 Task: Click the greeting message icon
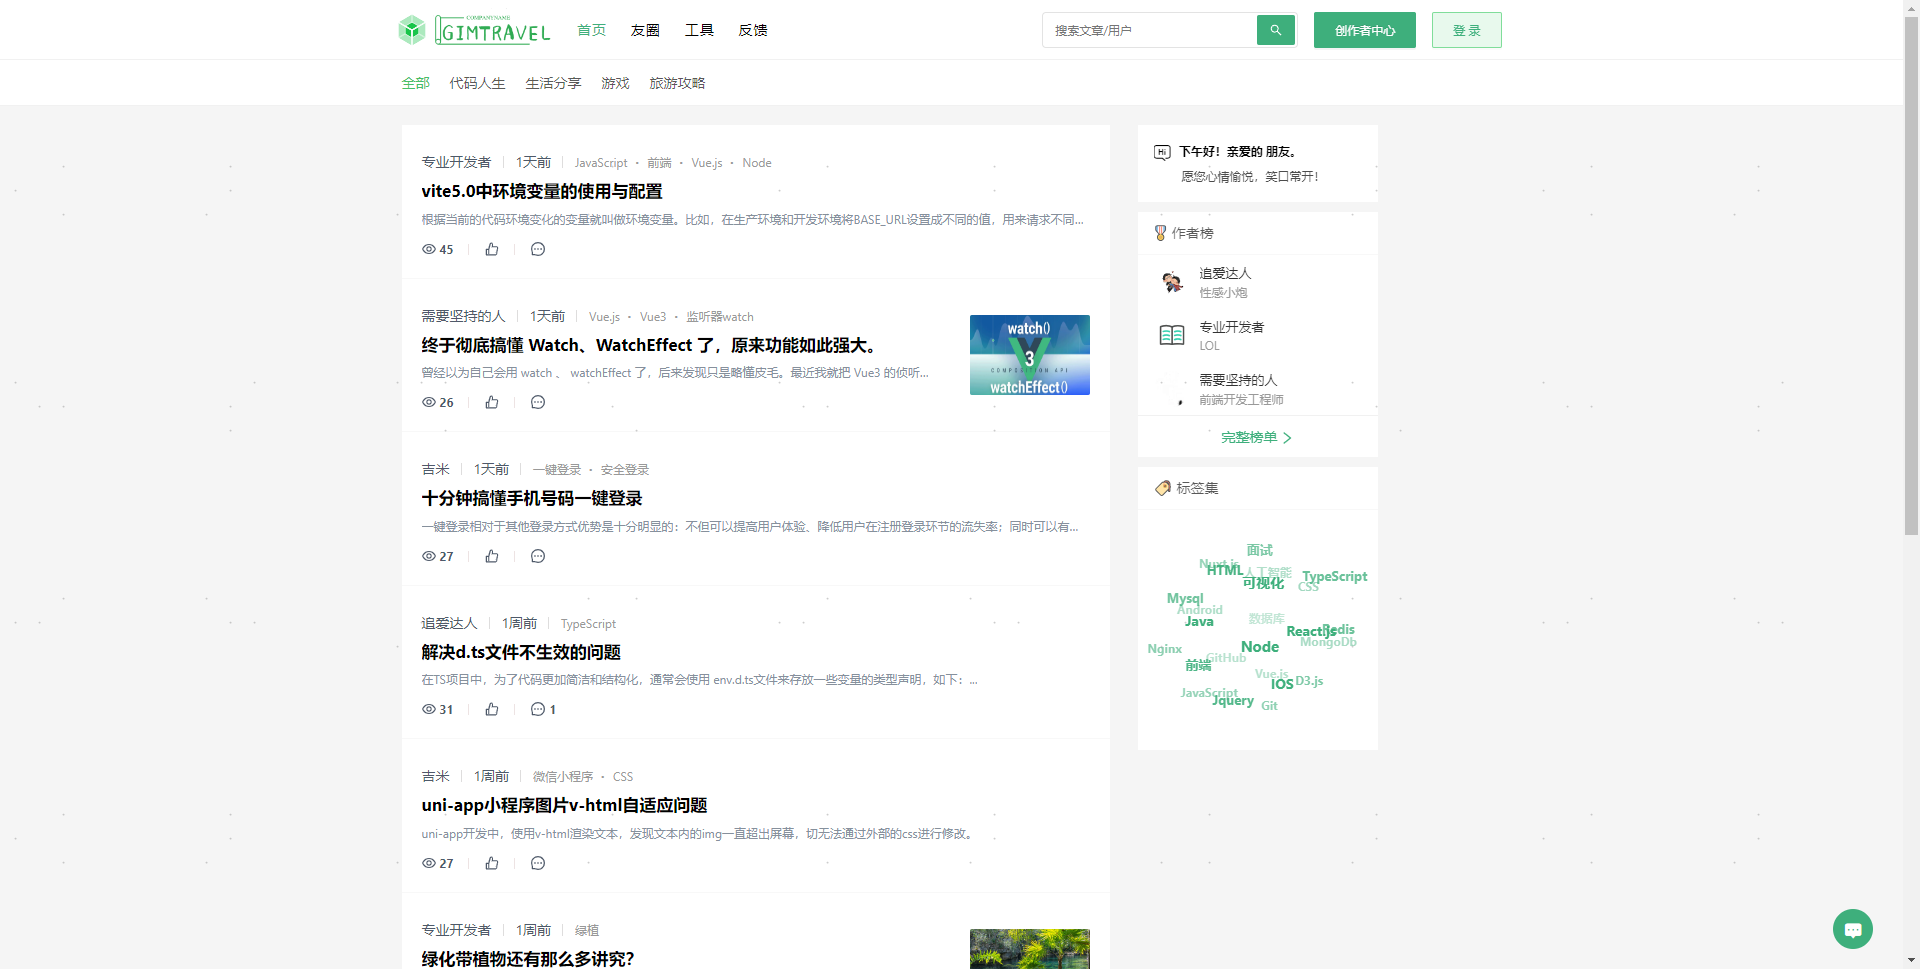(1162, 152)
